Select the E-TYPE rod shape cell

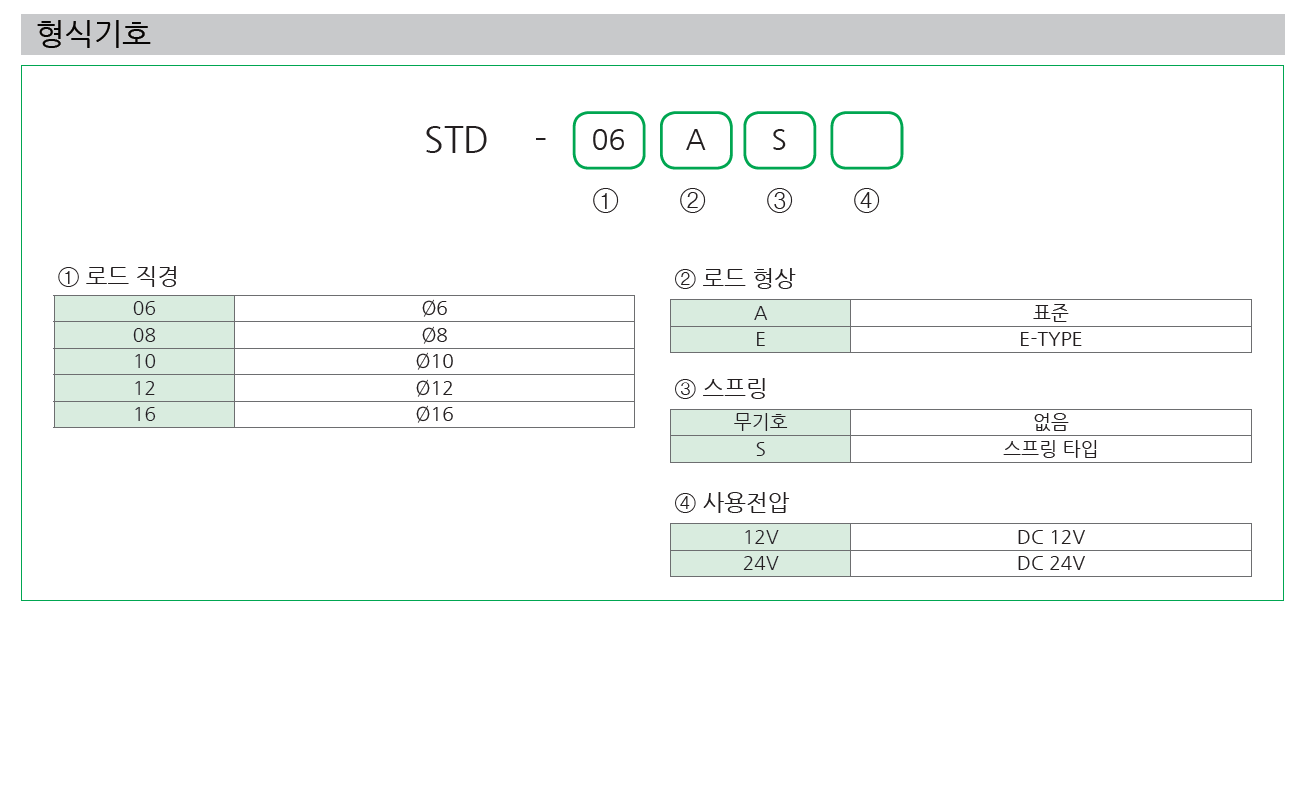click(x=1051, y=339)
